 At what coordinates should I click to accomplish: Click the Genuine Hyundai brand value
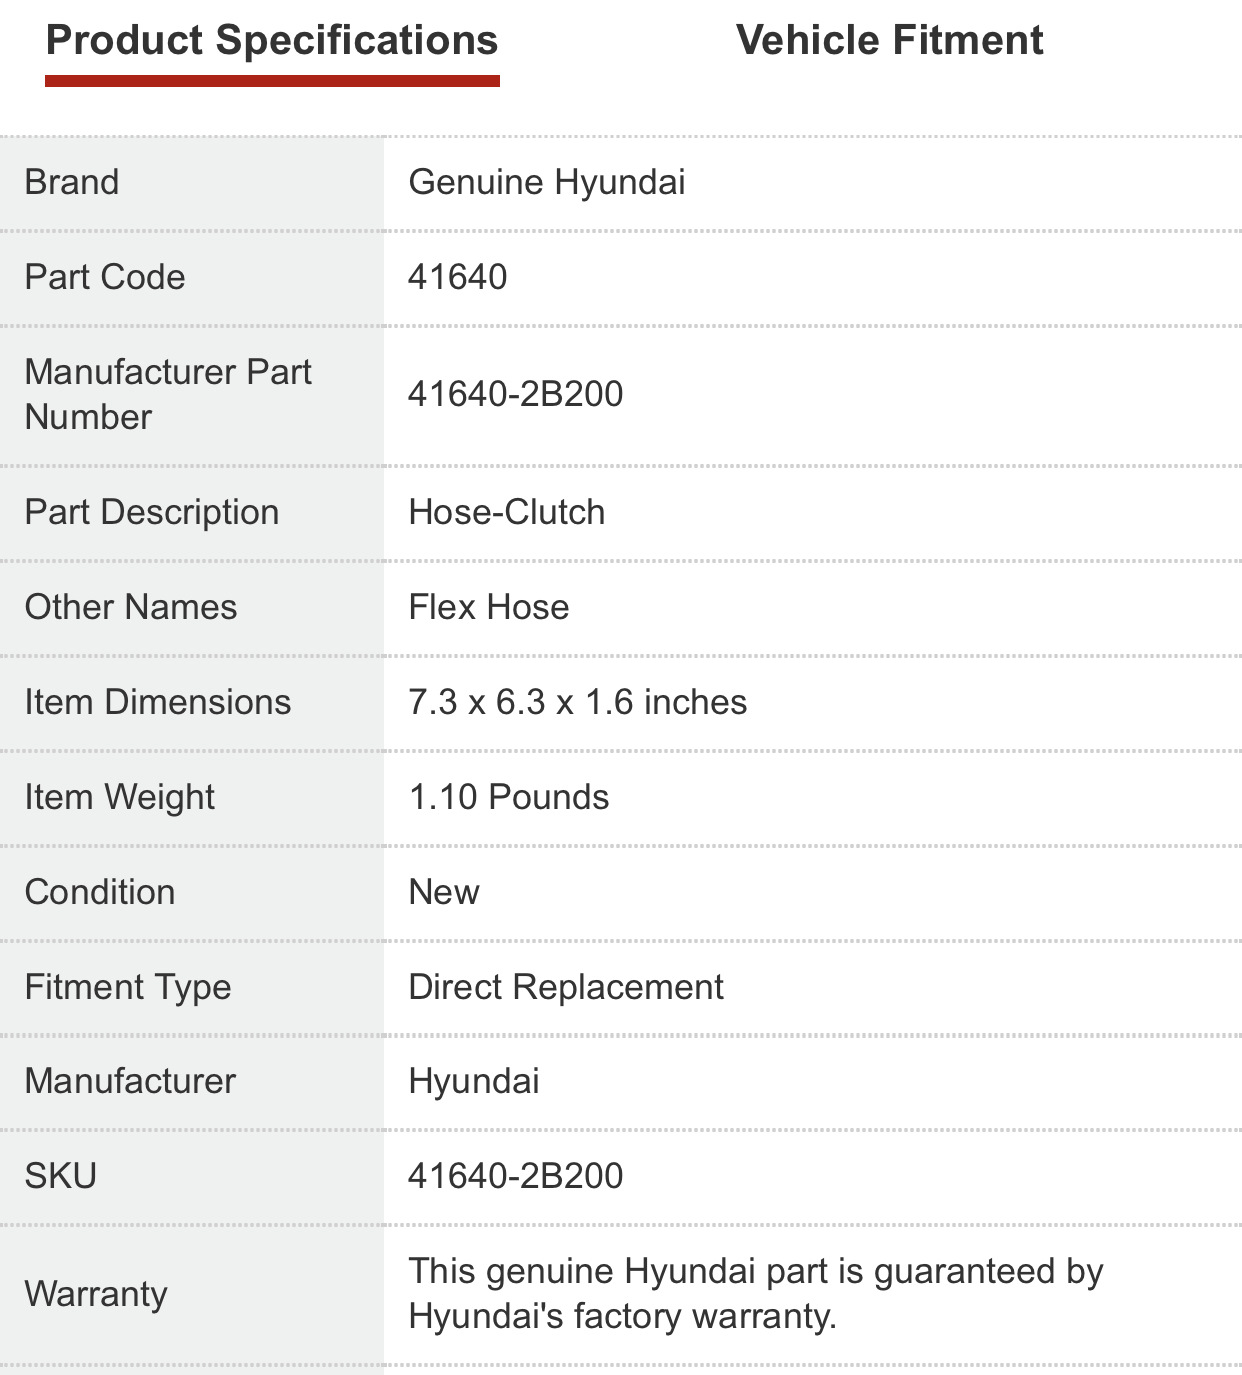click(x=547, y=182)
